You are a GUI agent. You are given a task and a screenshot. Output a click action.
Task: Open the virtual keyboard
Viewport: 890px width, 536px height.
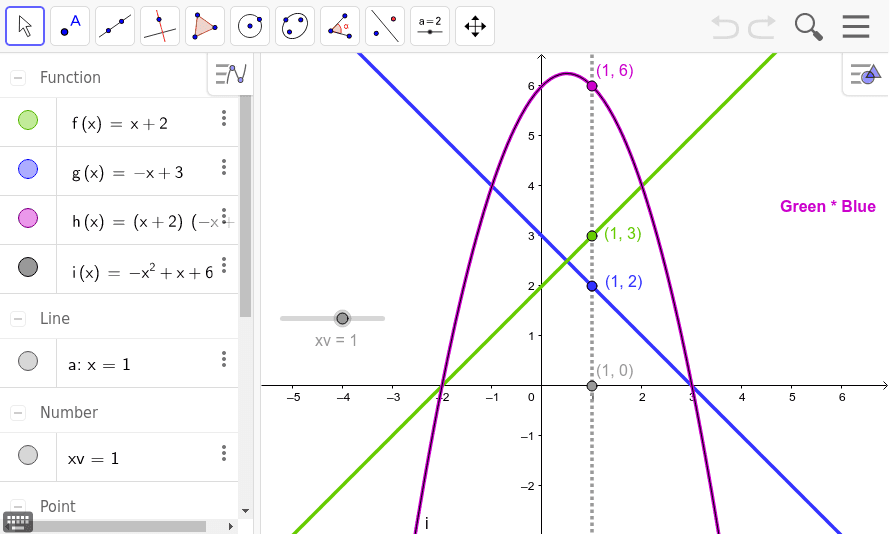18,521
